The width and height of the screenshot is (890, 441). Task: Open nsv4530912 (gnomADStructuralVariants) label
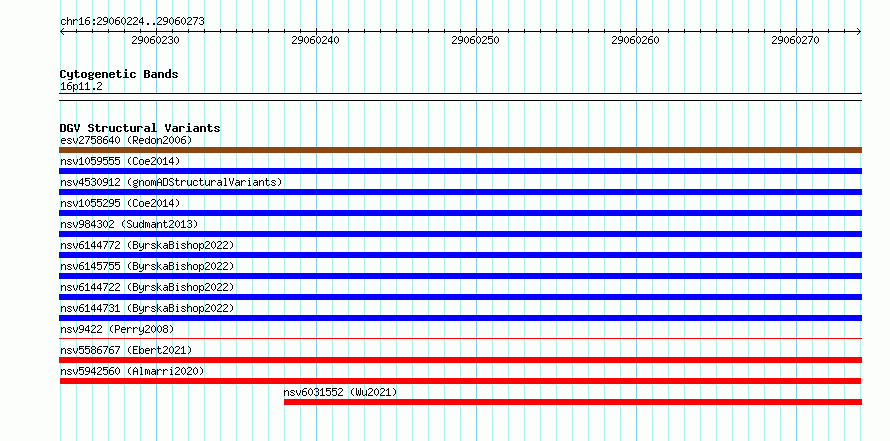(x=171, y=182)
